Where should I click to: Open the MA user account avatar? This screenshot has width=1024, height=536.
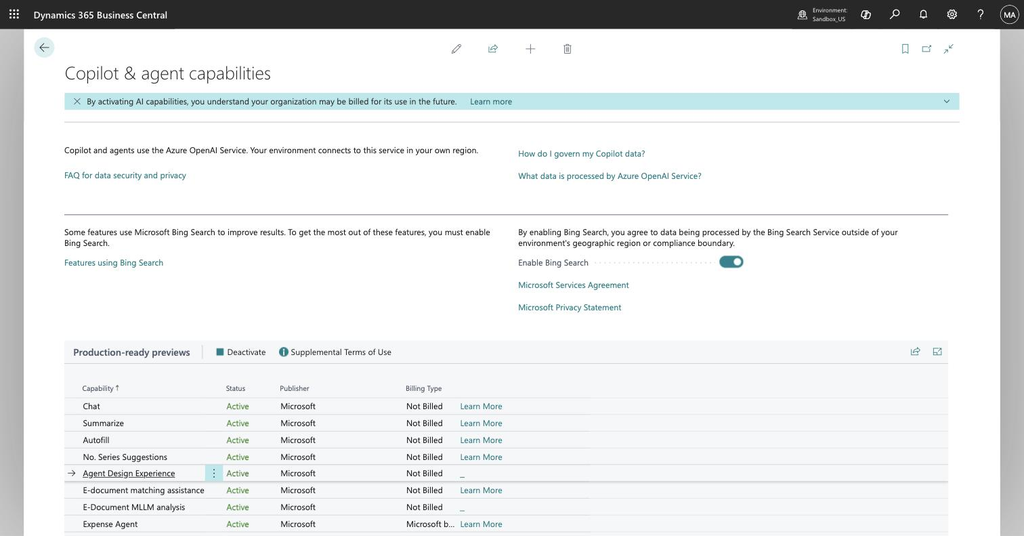click(x=1009, y=14)
